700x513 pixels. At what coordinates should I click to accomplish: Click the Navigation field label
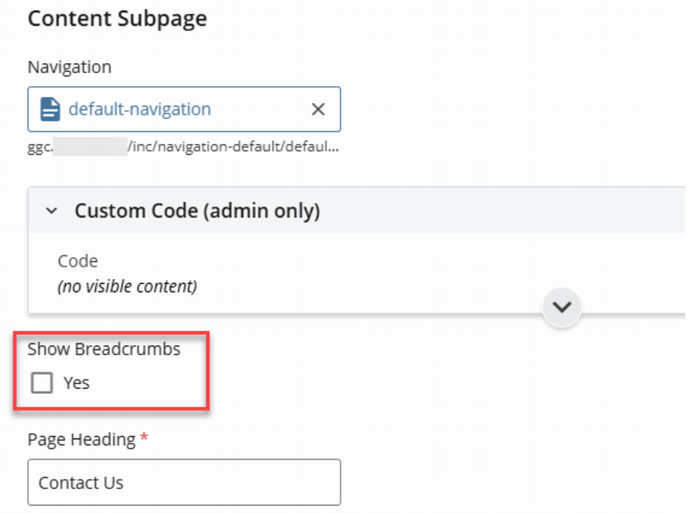(69, 67)
